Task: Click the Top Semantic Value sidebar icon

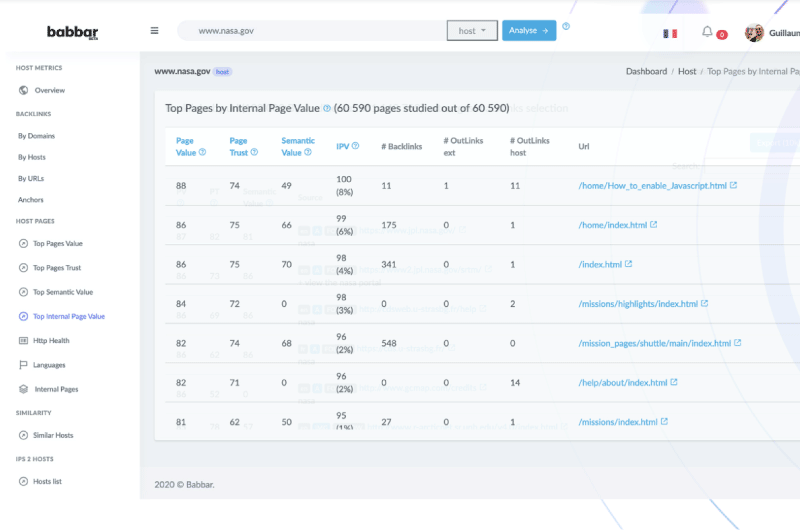Action: [23, 292]
